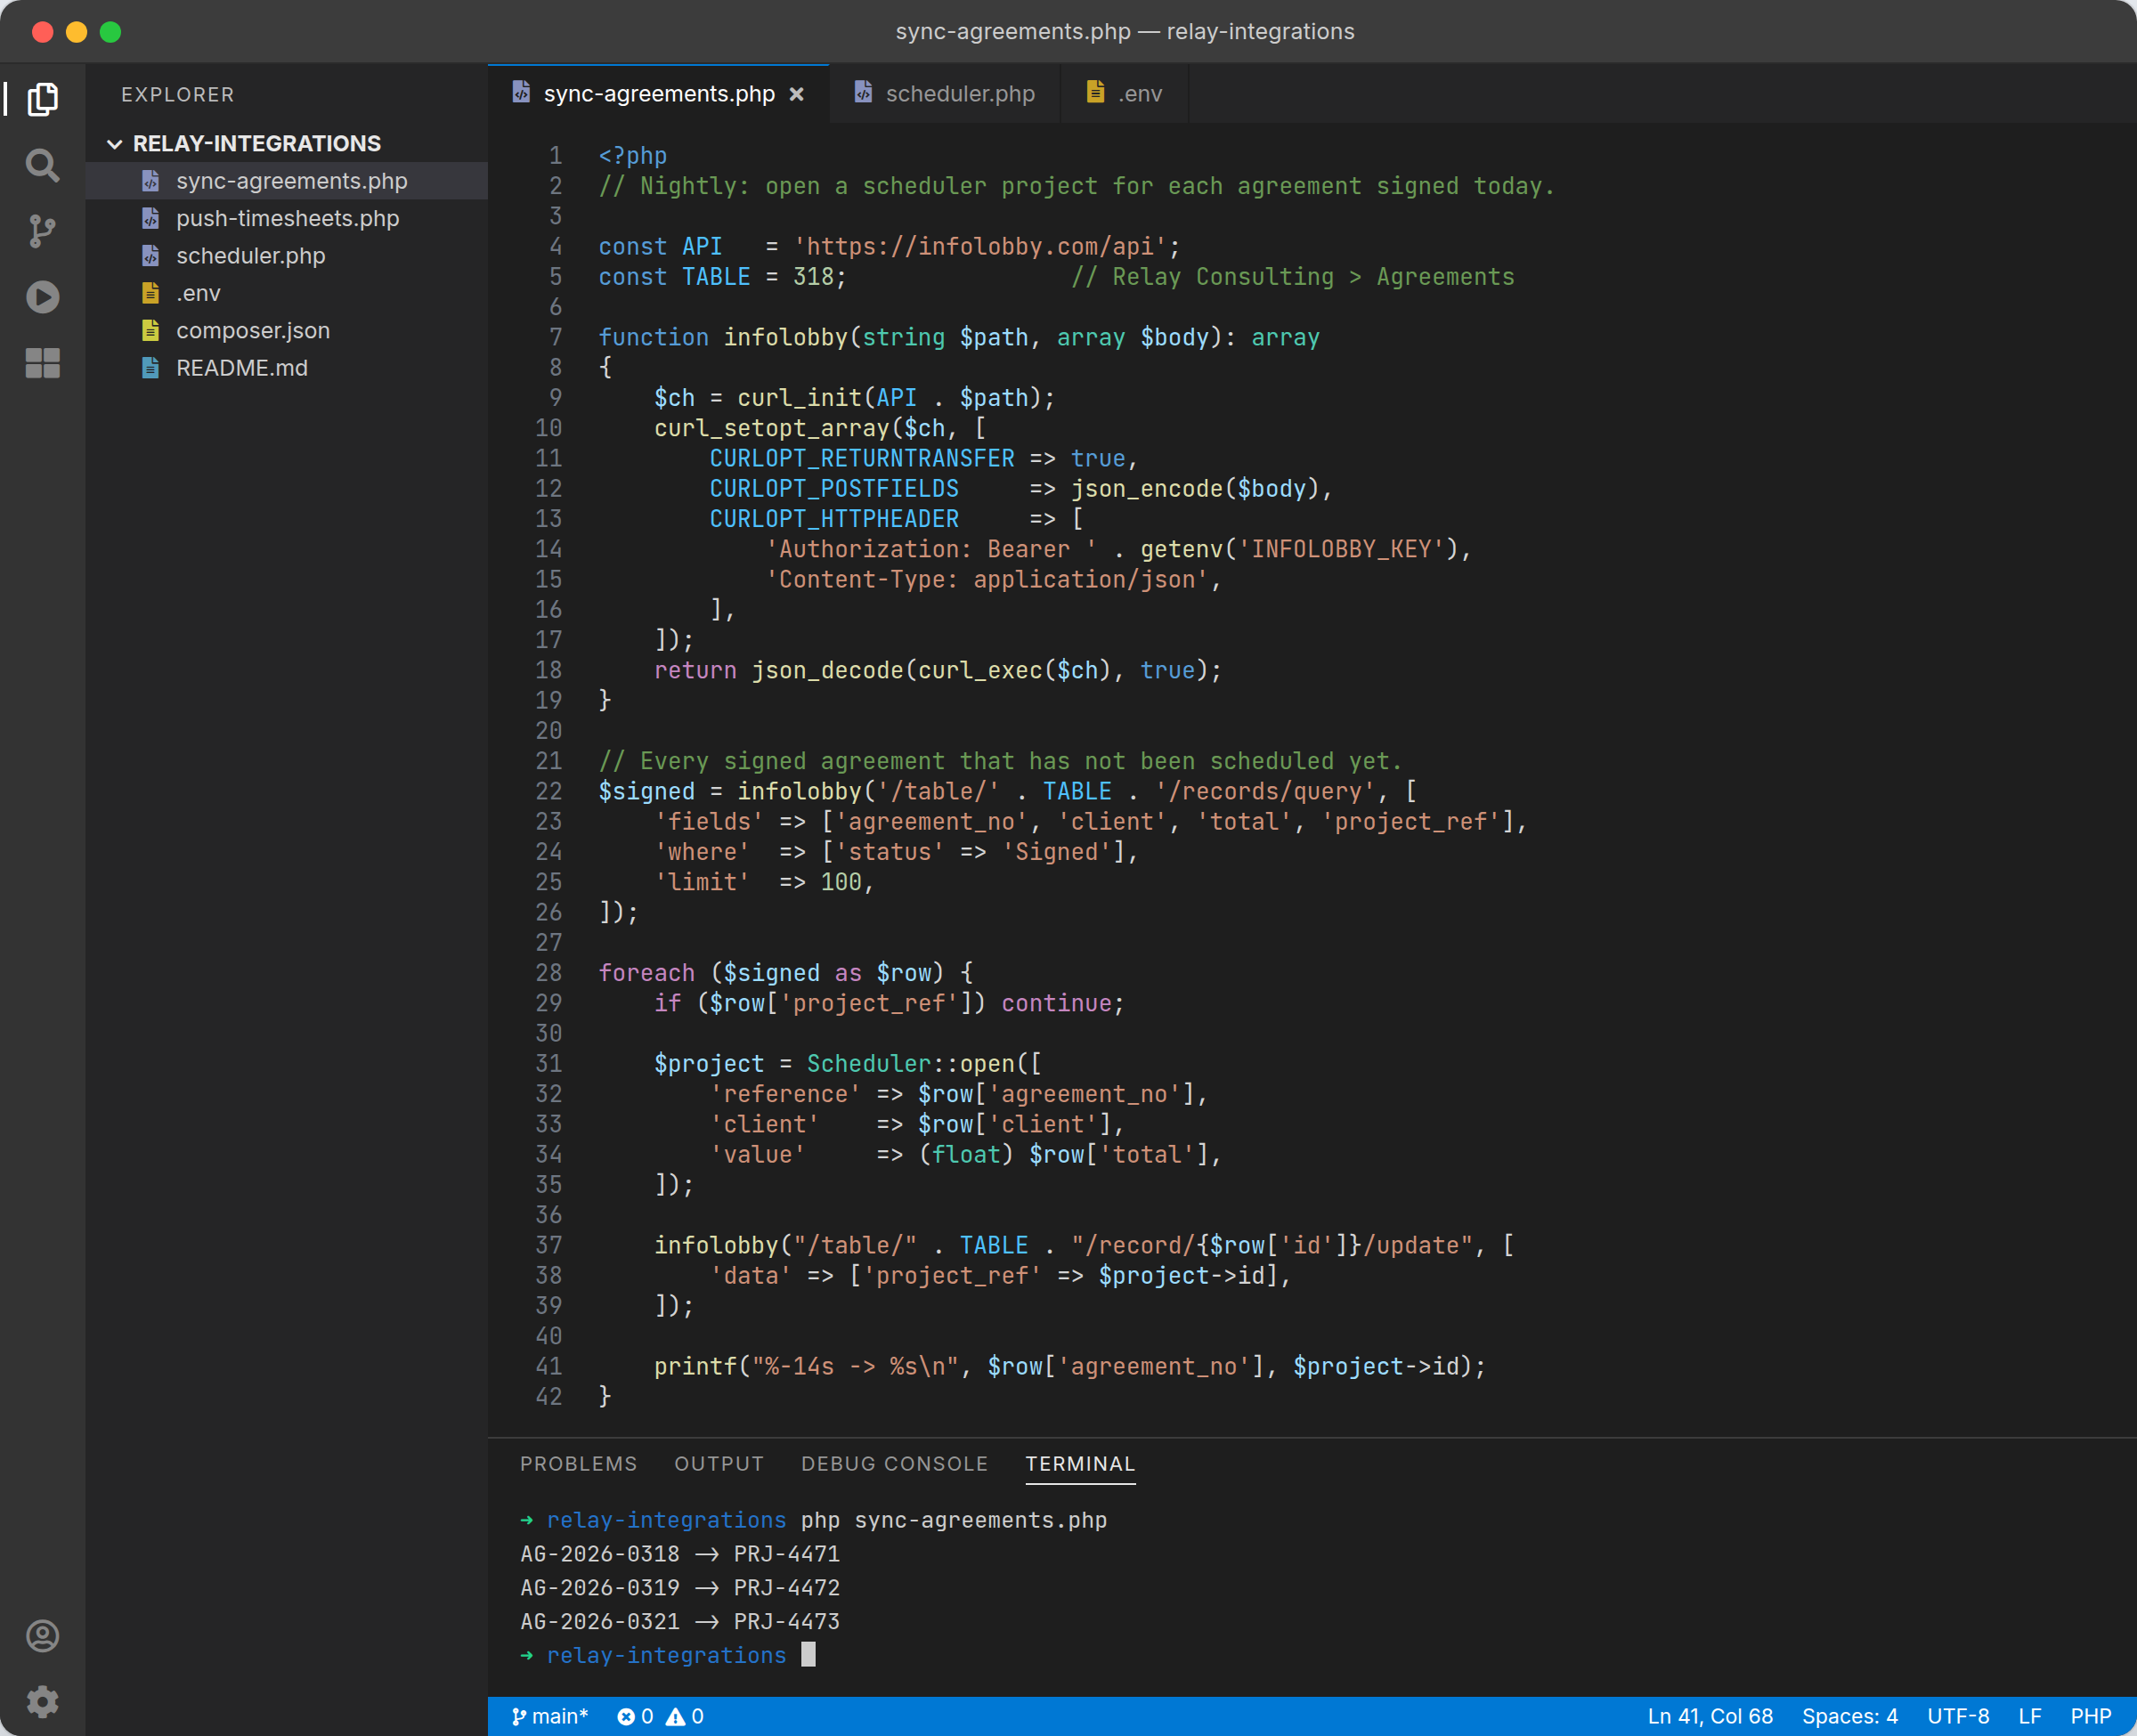Click terminal output AG-2026-0321 → PRJ-4473
The width and height of the screenshot is (2137, 1736).
680,1621
